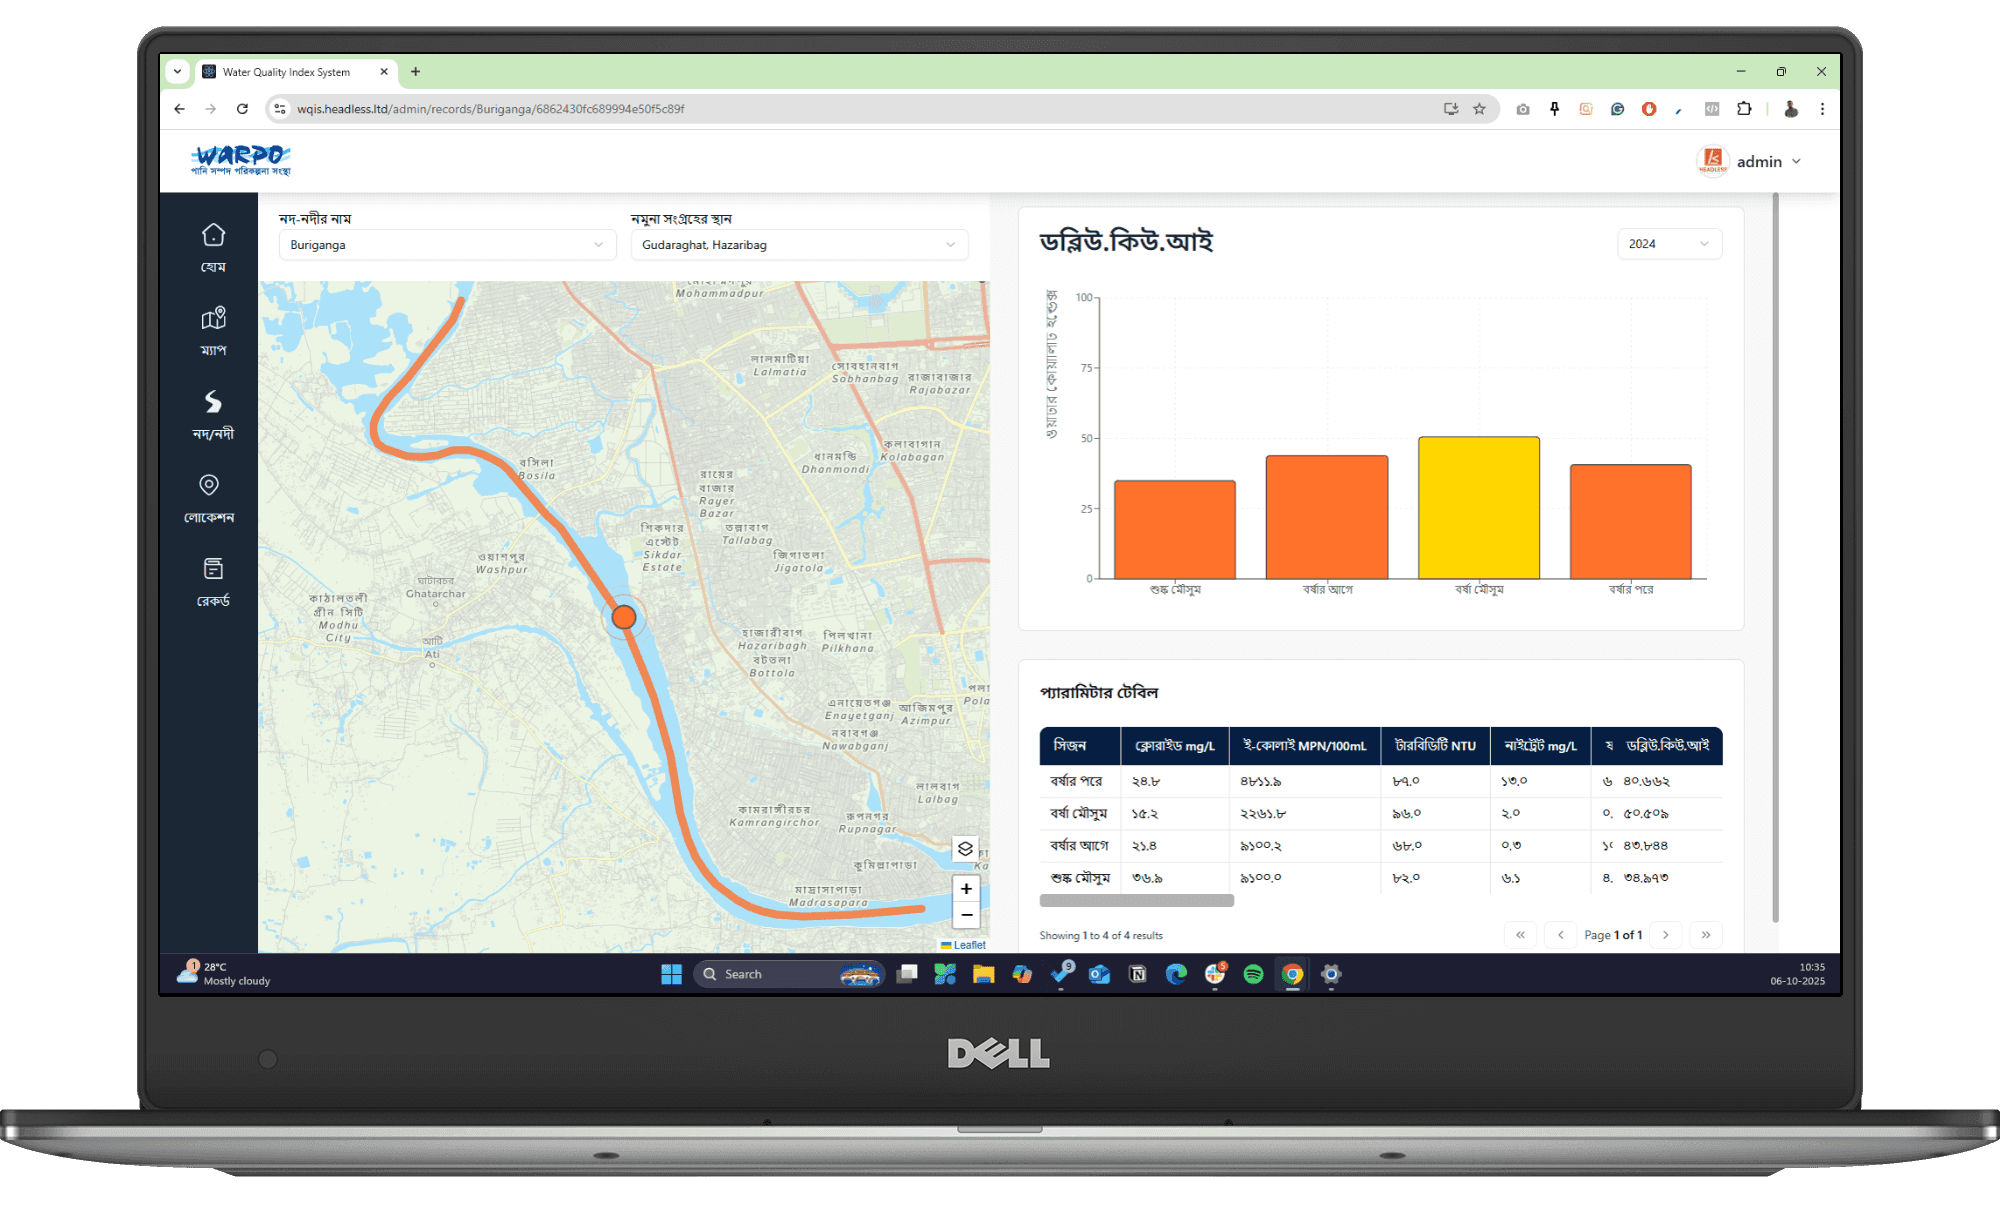
Task: Open the 2024 year dropdown
Action: tap(1668, 244)
